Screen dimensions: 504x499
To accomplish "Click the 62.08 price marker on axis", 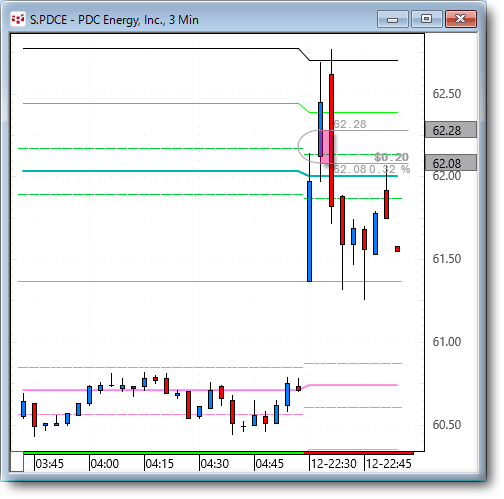I will [x=450, y=163].
